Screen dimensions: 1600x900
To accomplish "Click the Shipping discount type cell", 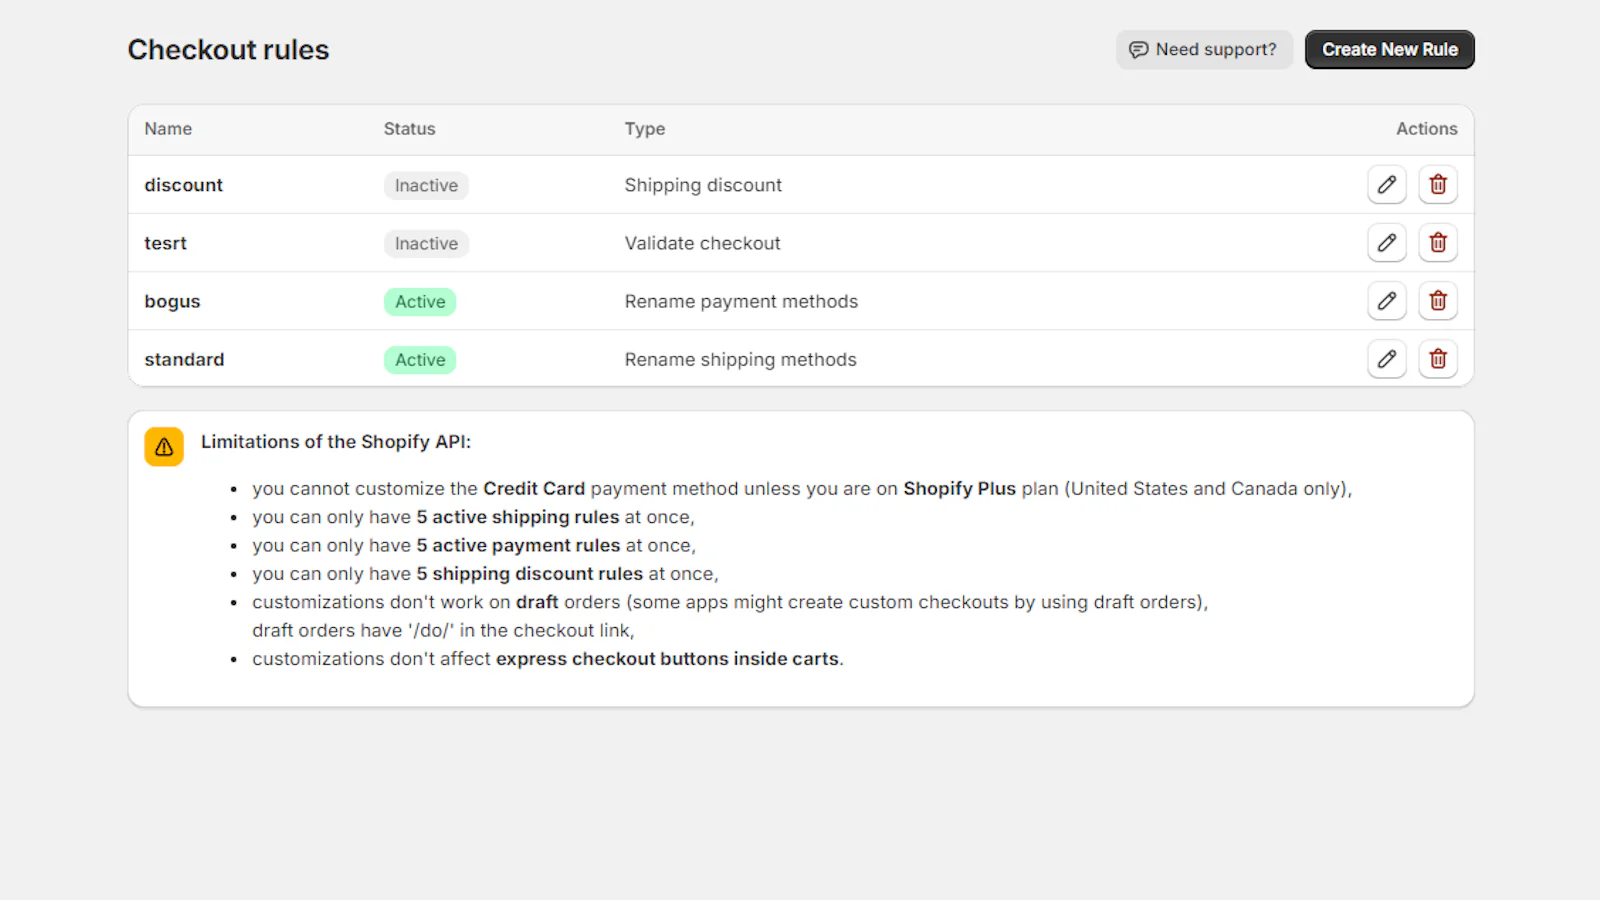I will (703, 185).
